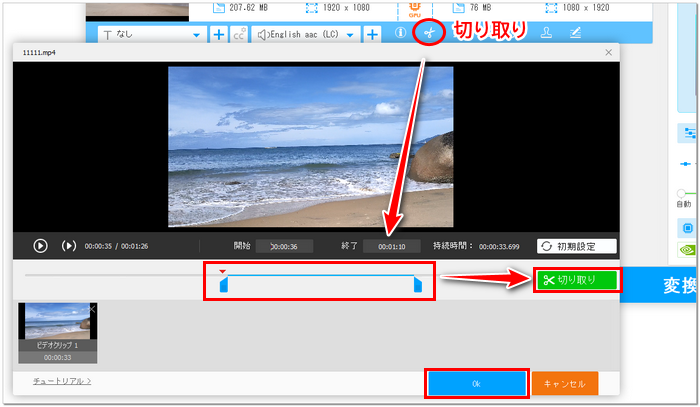
Task: Click the green 切り取り trim button
Action: pos(577,280)
